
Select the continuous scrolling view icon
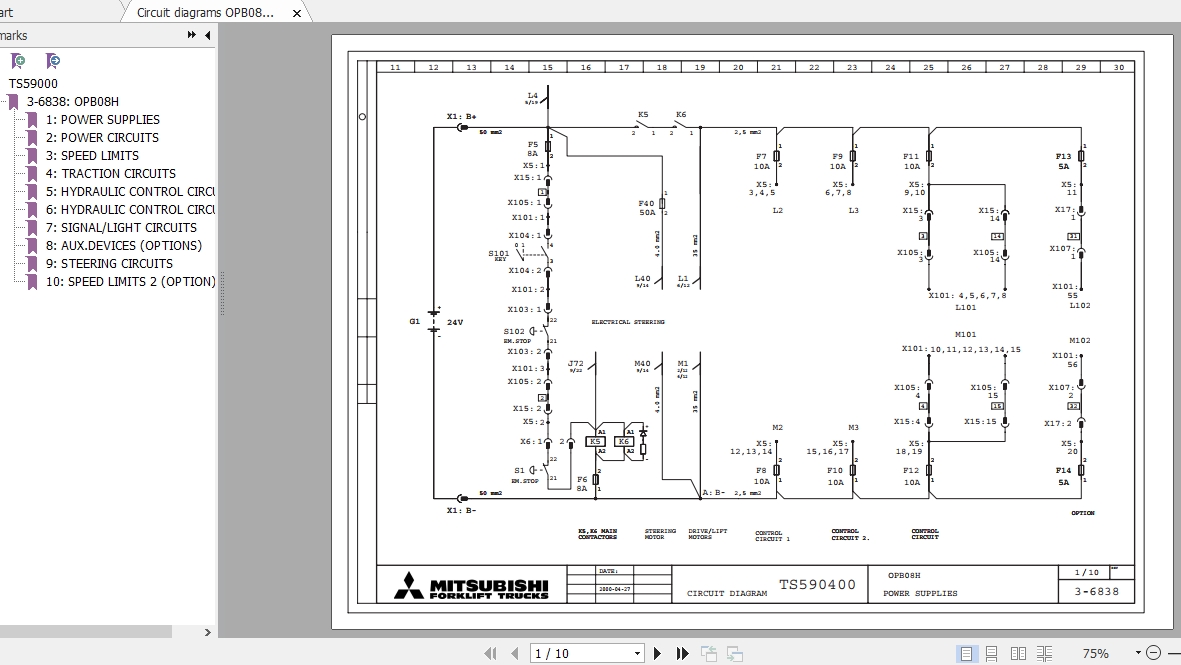click(990, 652)
